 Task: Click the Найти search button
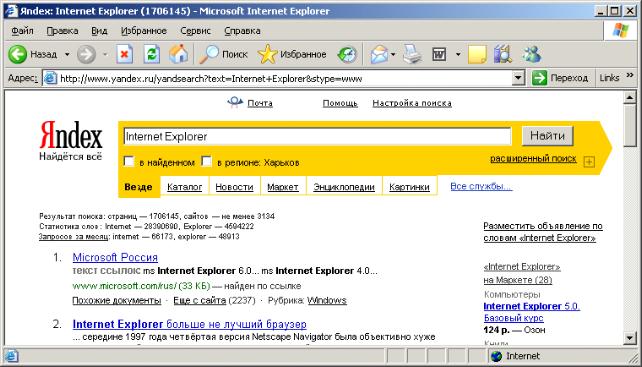(547, 136)
